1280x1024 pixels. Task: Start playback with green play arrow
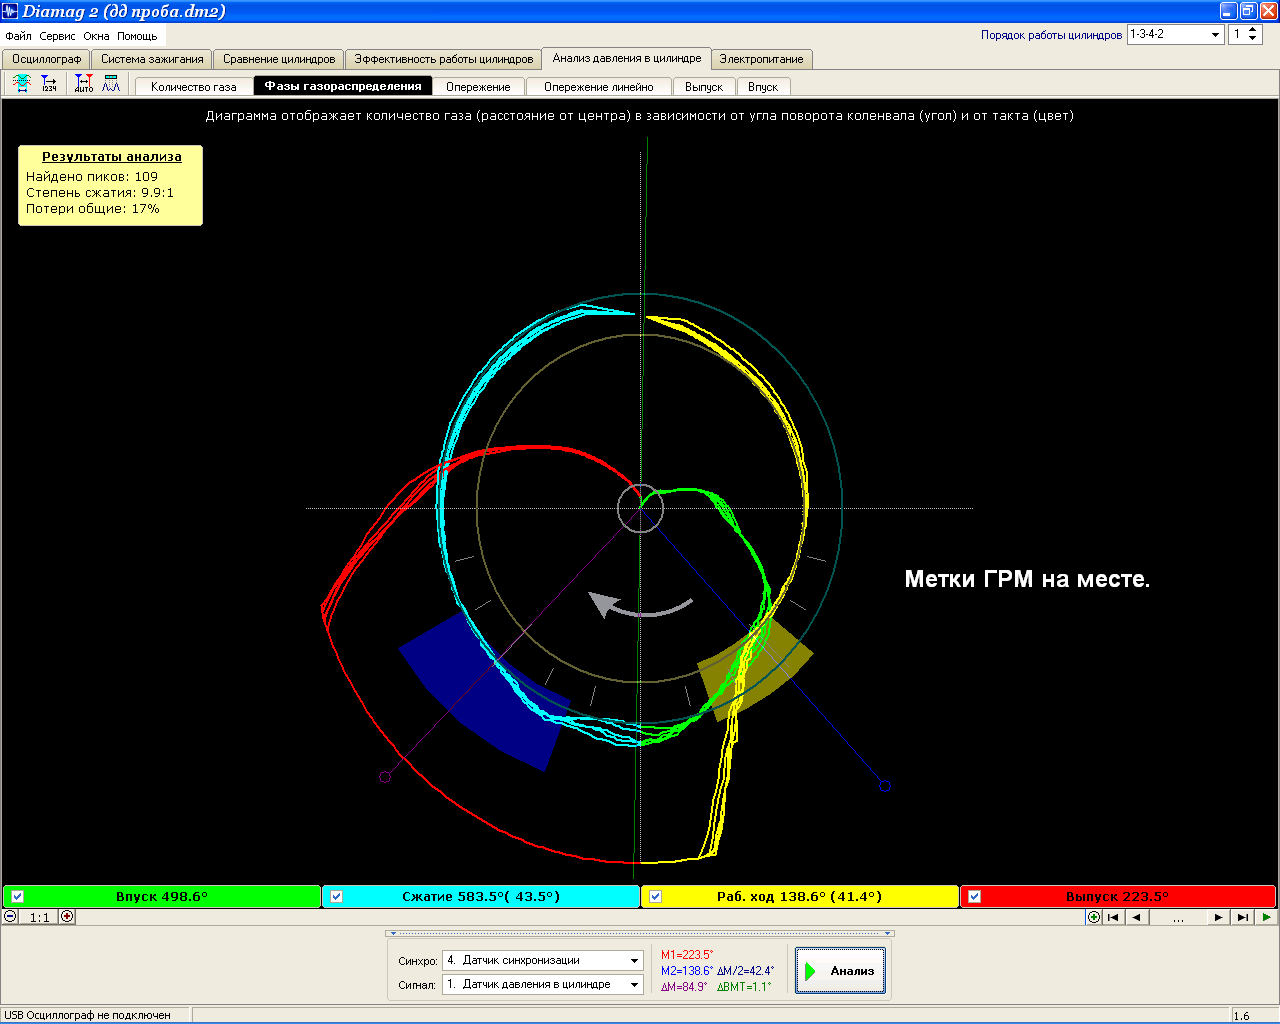pyautogui.click(x=1266, y=917)
